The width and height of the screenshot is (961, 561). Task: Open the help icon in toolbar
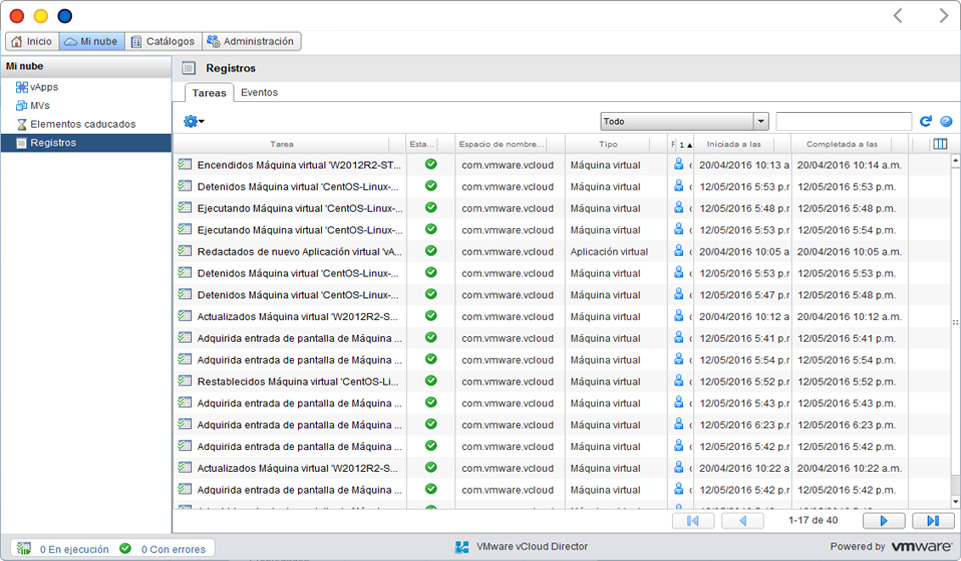(x=946, y=121)
